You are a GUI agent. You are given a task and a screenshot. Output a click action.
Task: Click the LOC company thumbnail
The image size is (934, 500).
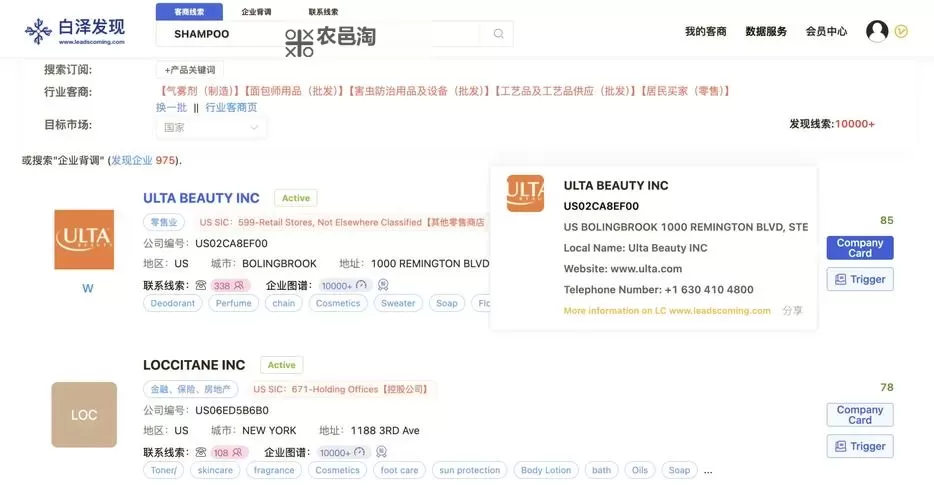[84, 415]
